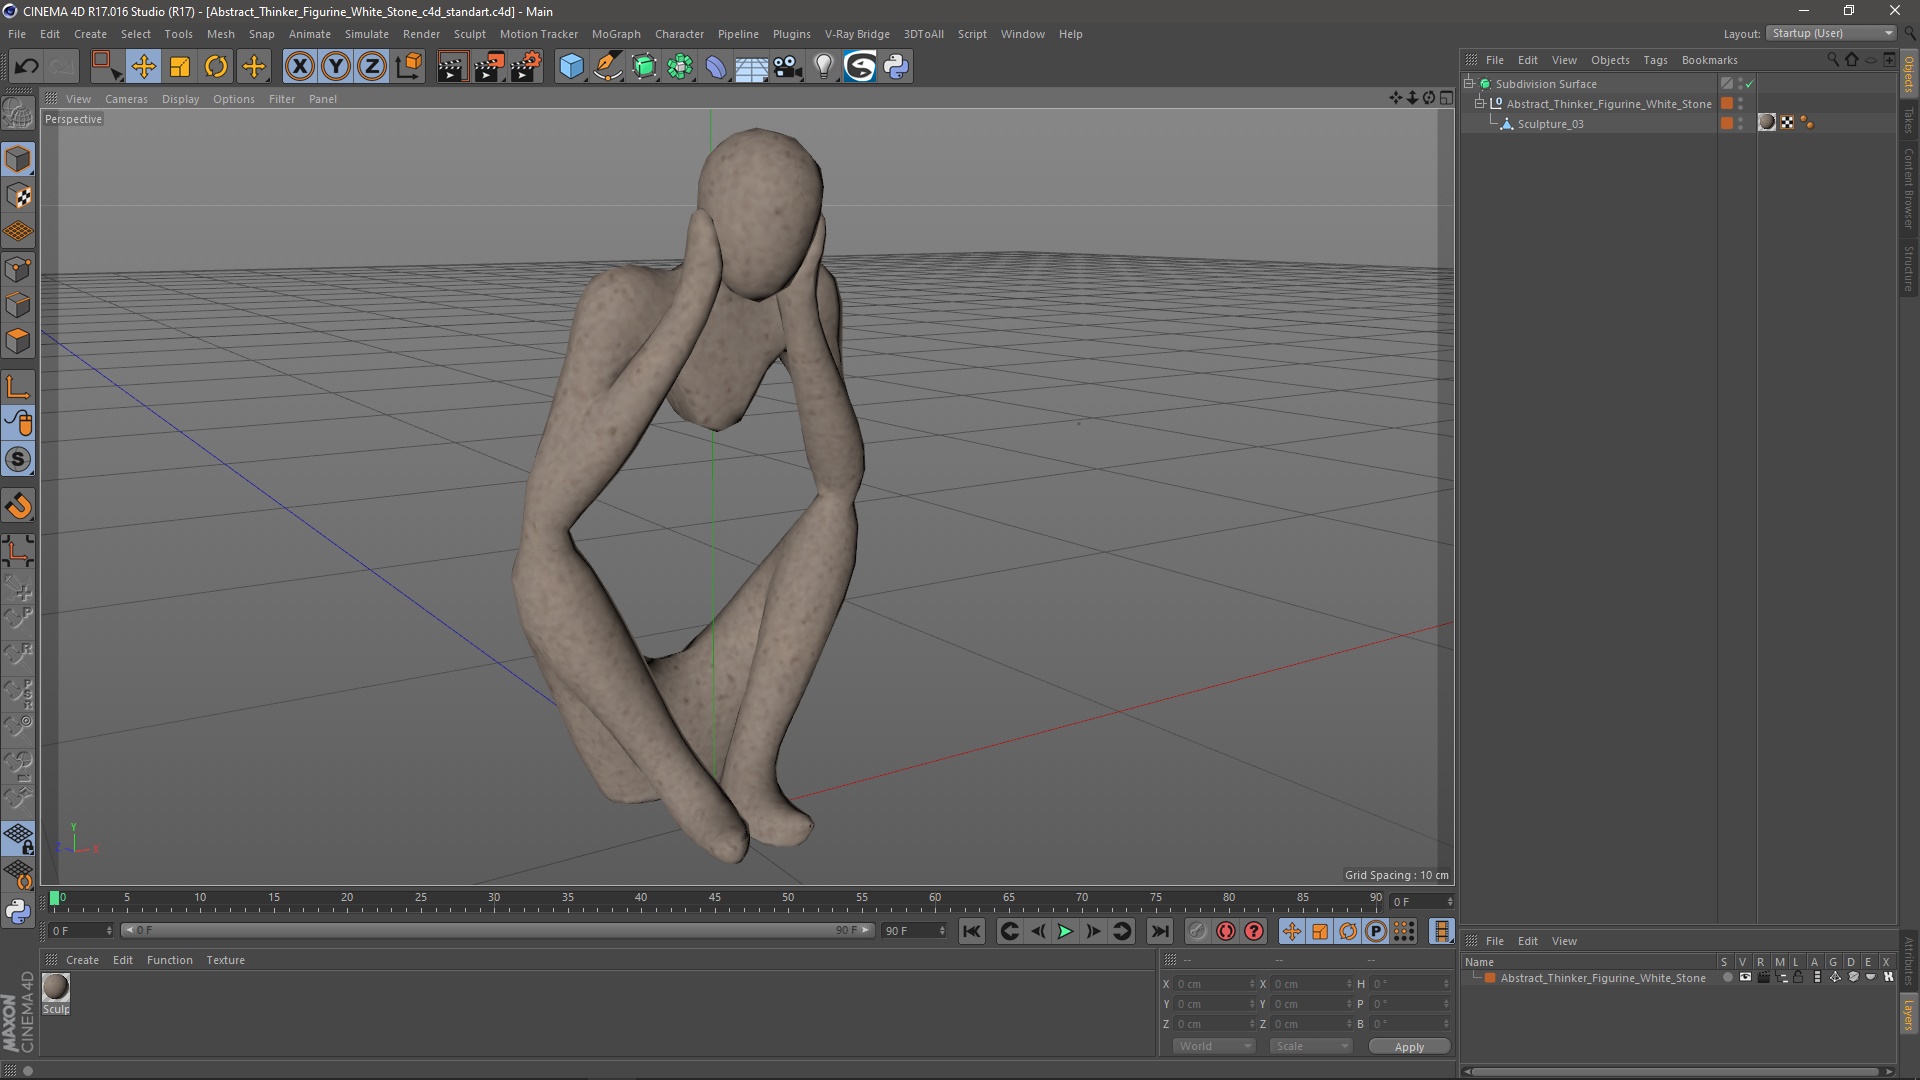Toggle Z-axis lock
Viewport: 1920px width, 1080px height.
click(x=372, y=67)
